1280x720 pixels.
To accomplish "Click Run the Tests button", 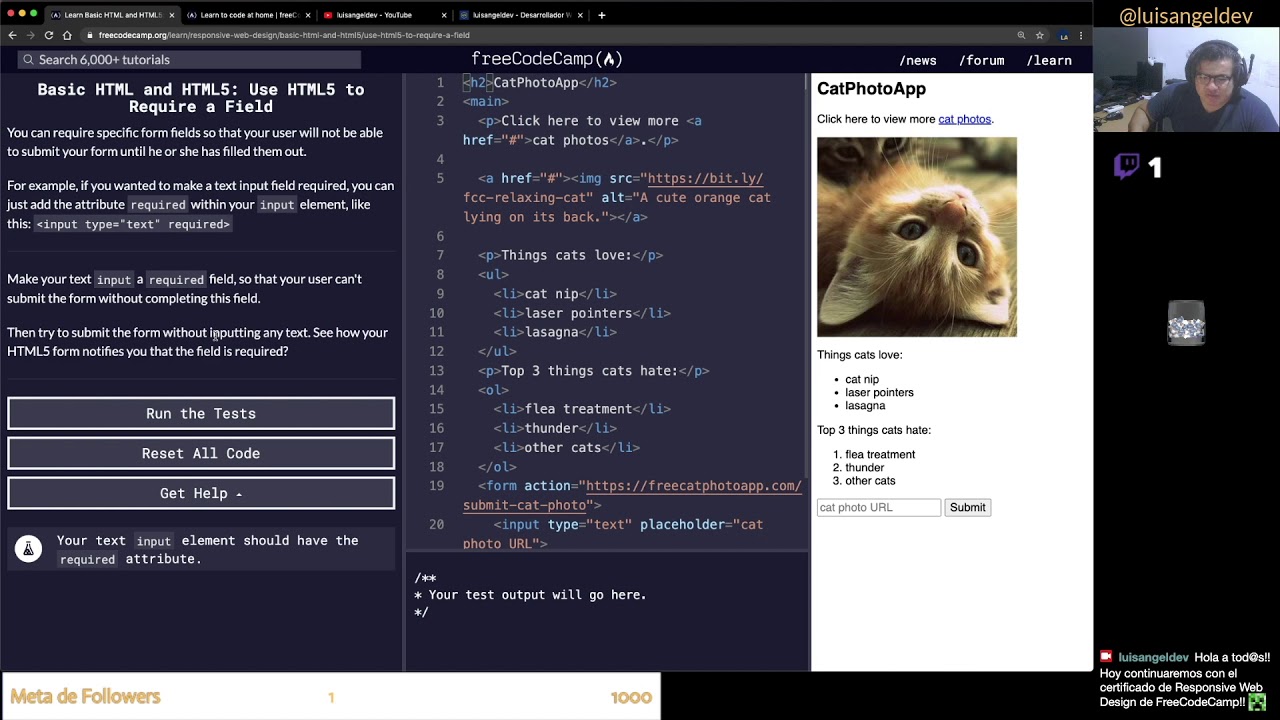I will coord(201,413).
